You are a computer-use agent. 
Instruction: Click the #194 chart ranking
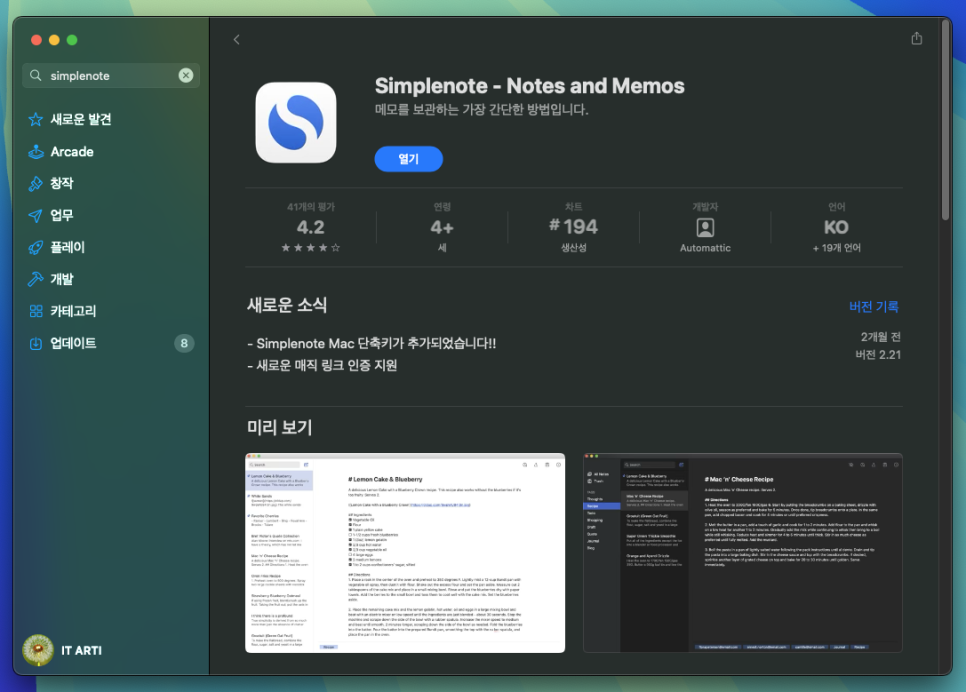coord(574,227)
